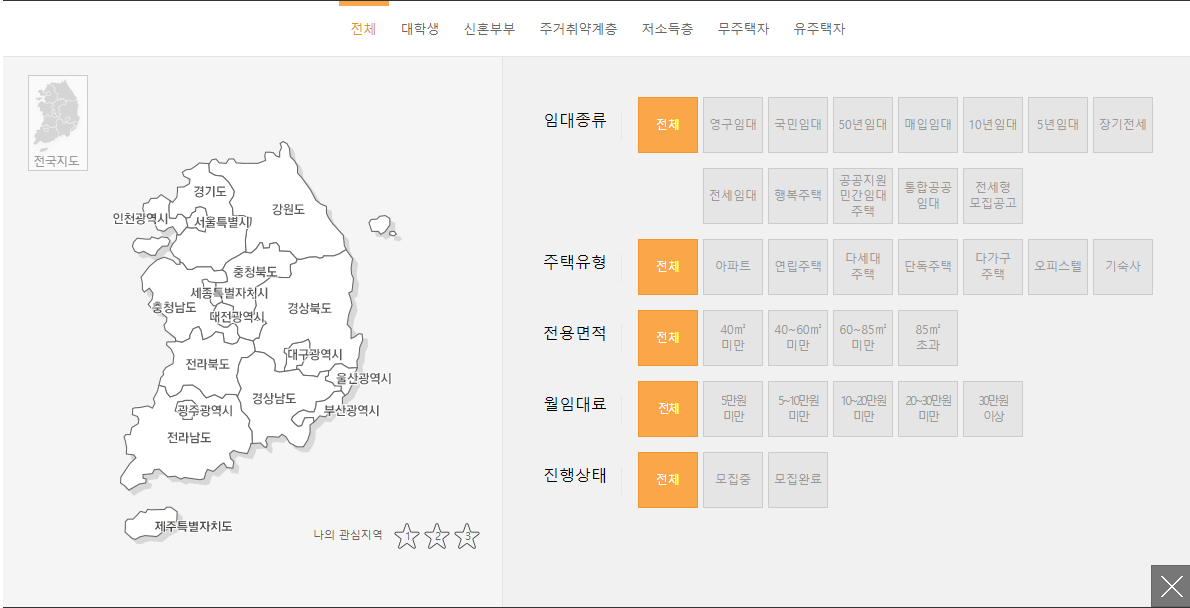Toggle the 아파트 housing type filter
The image size is (1190, 608).
click(733, 266)
